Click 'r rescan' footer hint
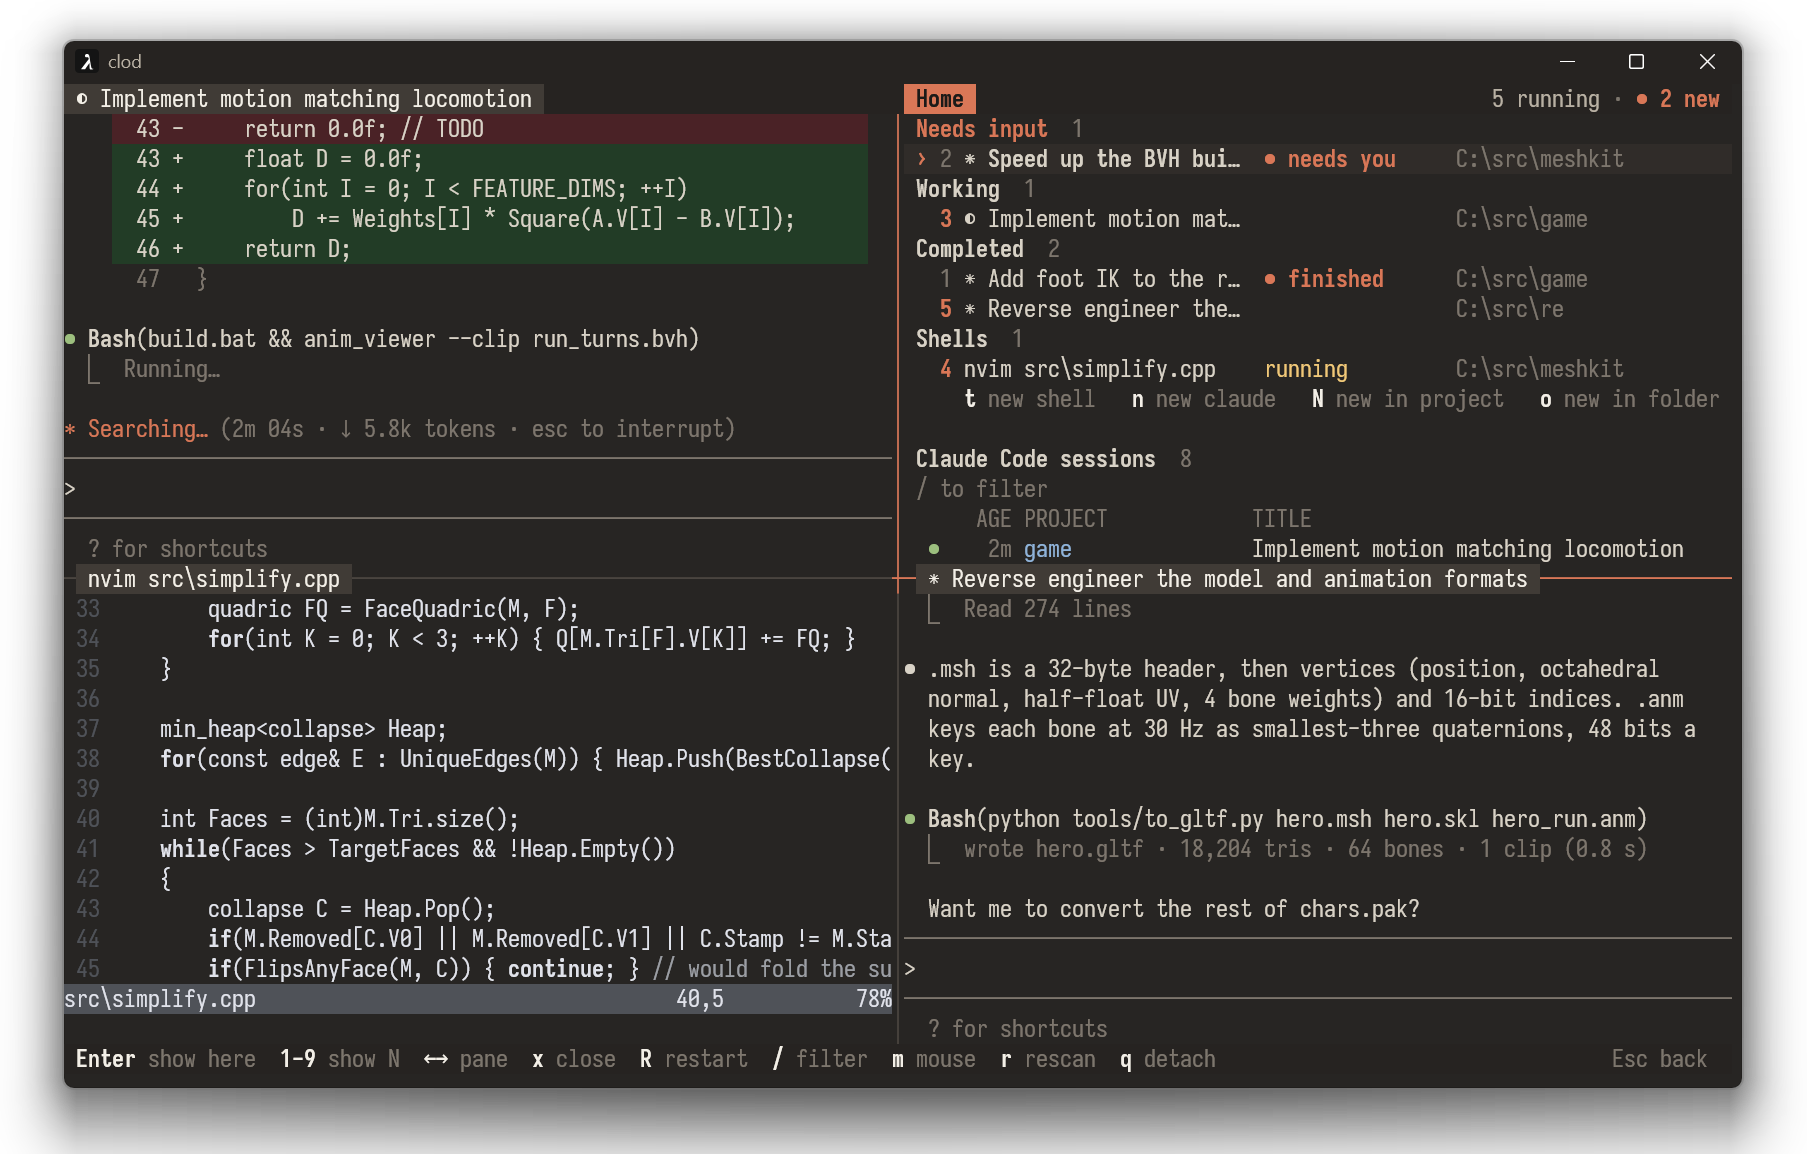The height and width of the screenshot is (1154, 1807). pyautogui.click(x=1047, y=1059)
